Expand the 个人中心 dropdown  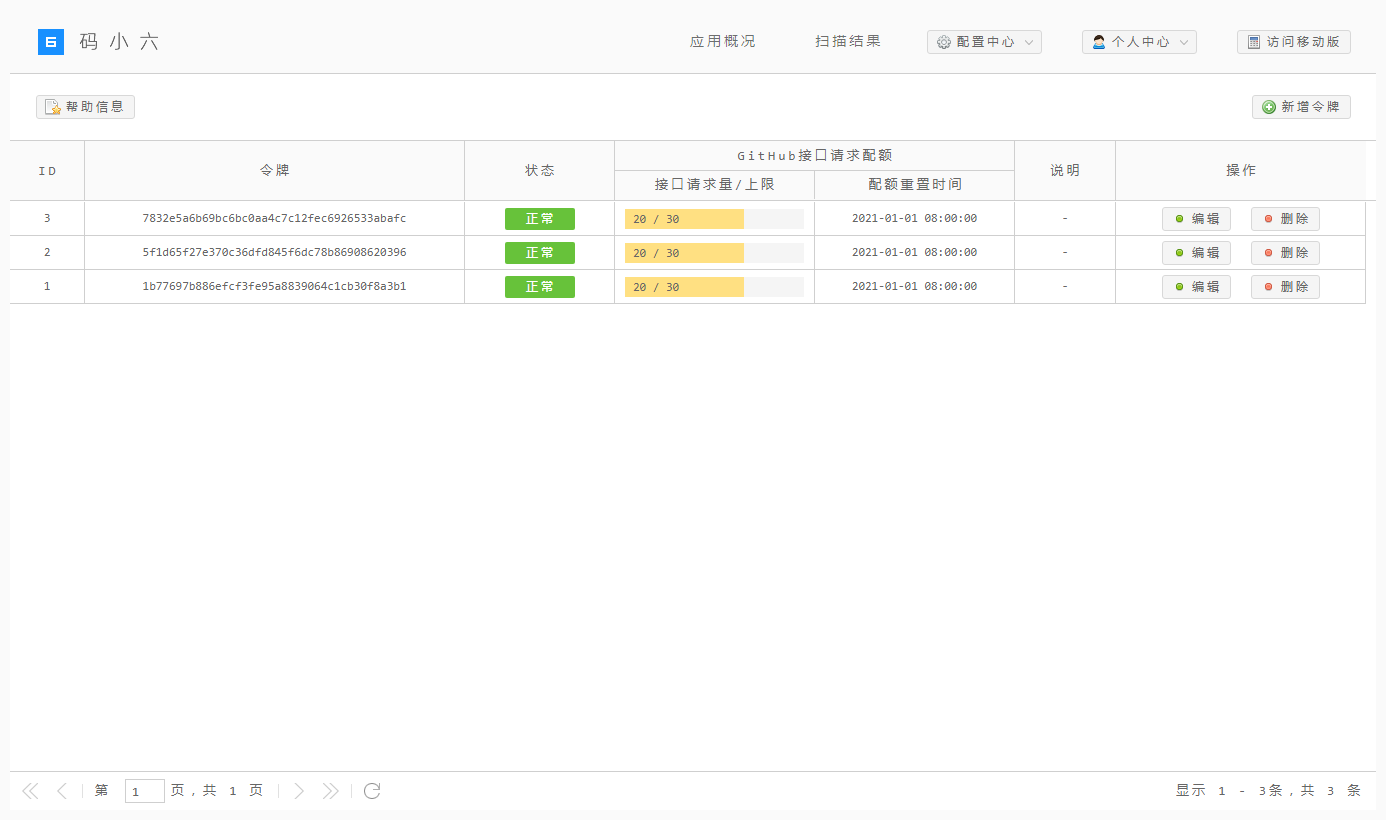pos(1139,42)
